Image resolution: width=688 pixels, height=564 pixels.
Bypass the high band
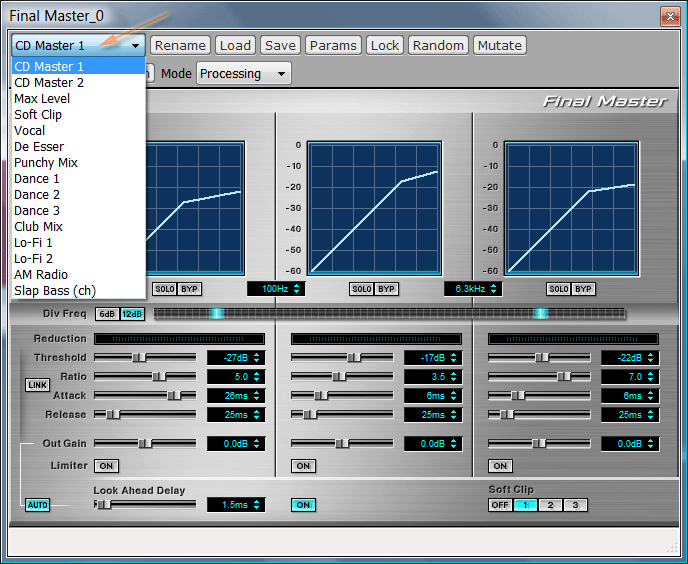(x=583, y=289)
